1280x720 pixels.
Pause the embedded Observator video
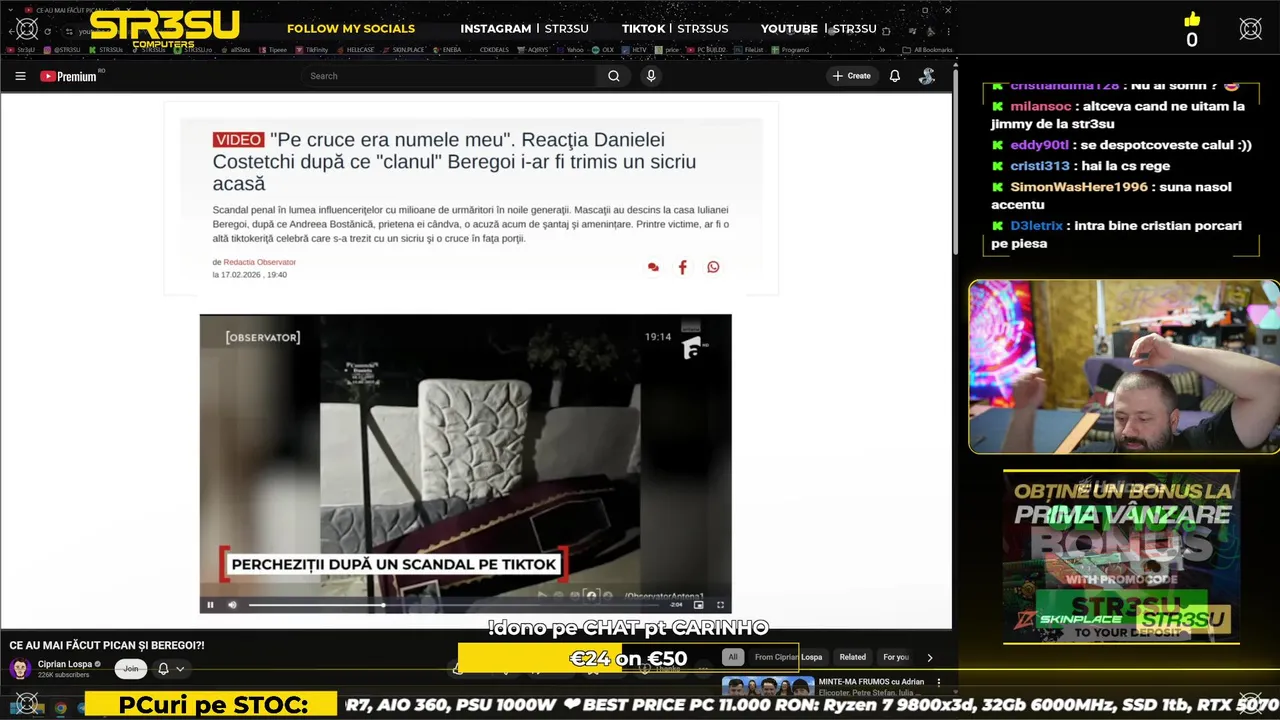tap(210, 605)
